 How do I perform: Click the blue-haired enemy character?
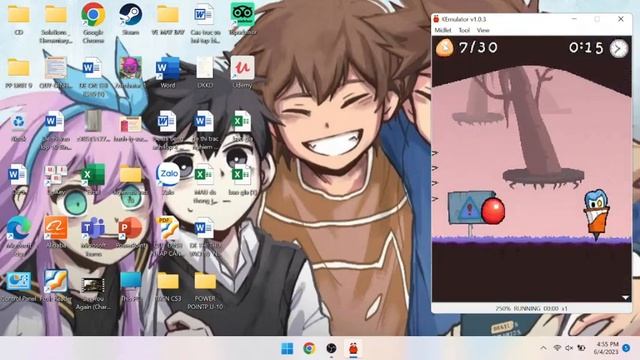coord(596,214)
